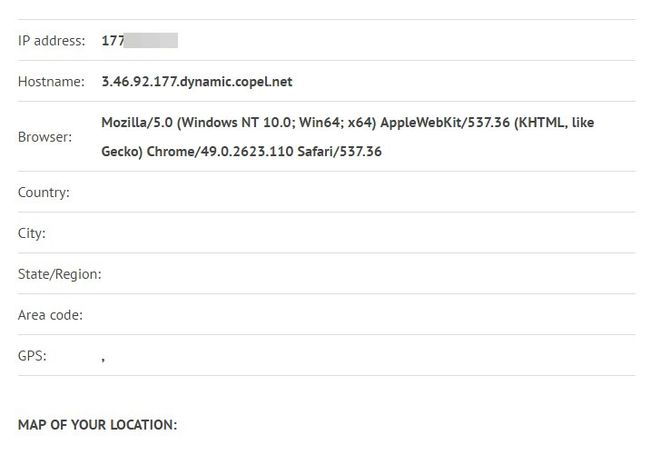
Task: Click the Mozilla/5.0 user agent first line
Action: pos(348,122)
